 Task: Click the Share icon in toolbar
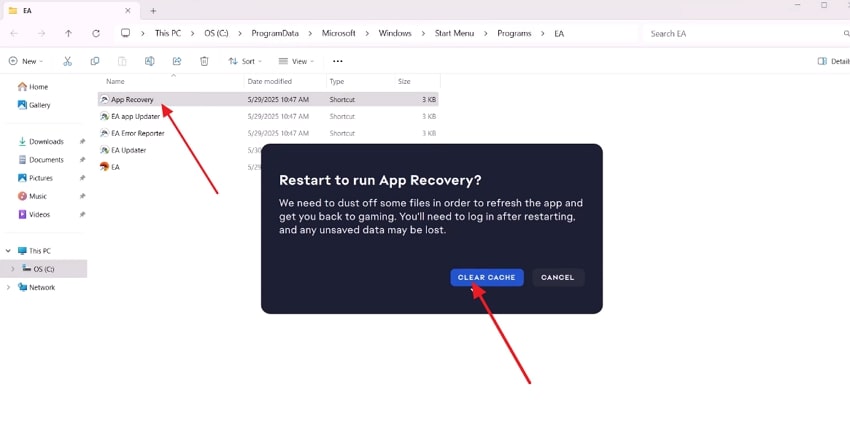point(177,61)
